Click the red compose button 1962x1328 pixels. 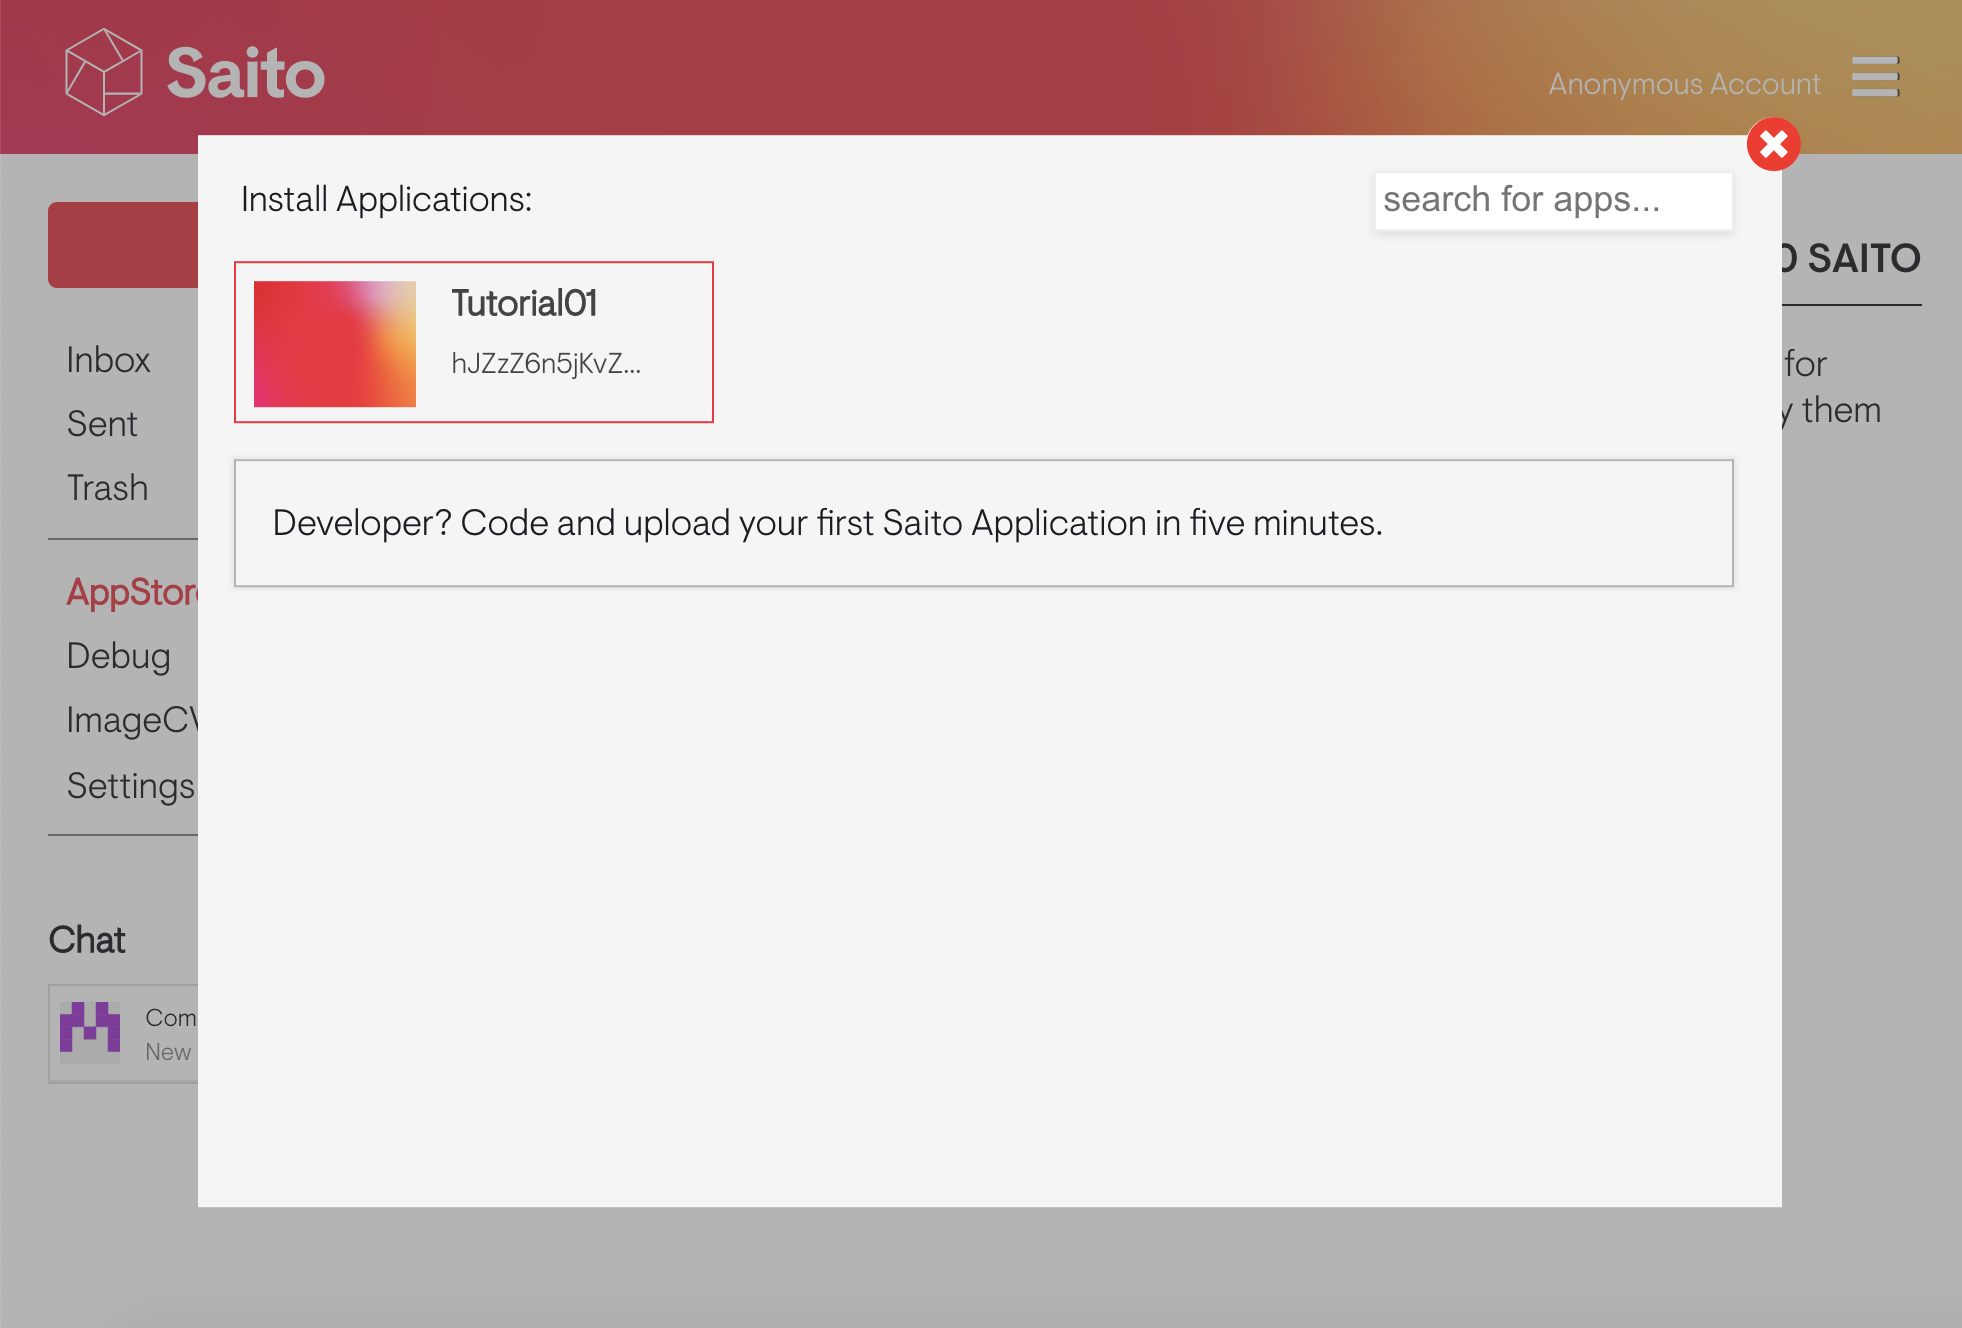click(x=123, y=245)
